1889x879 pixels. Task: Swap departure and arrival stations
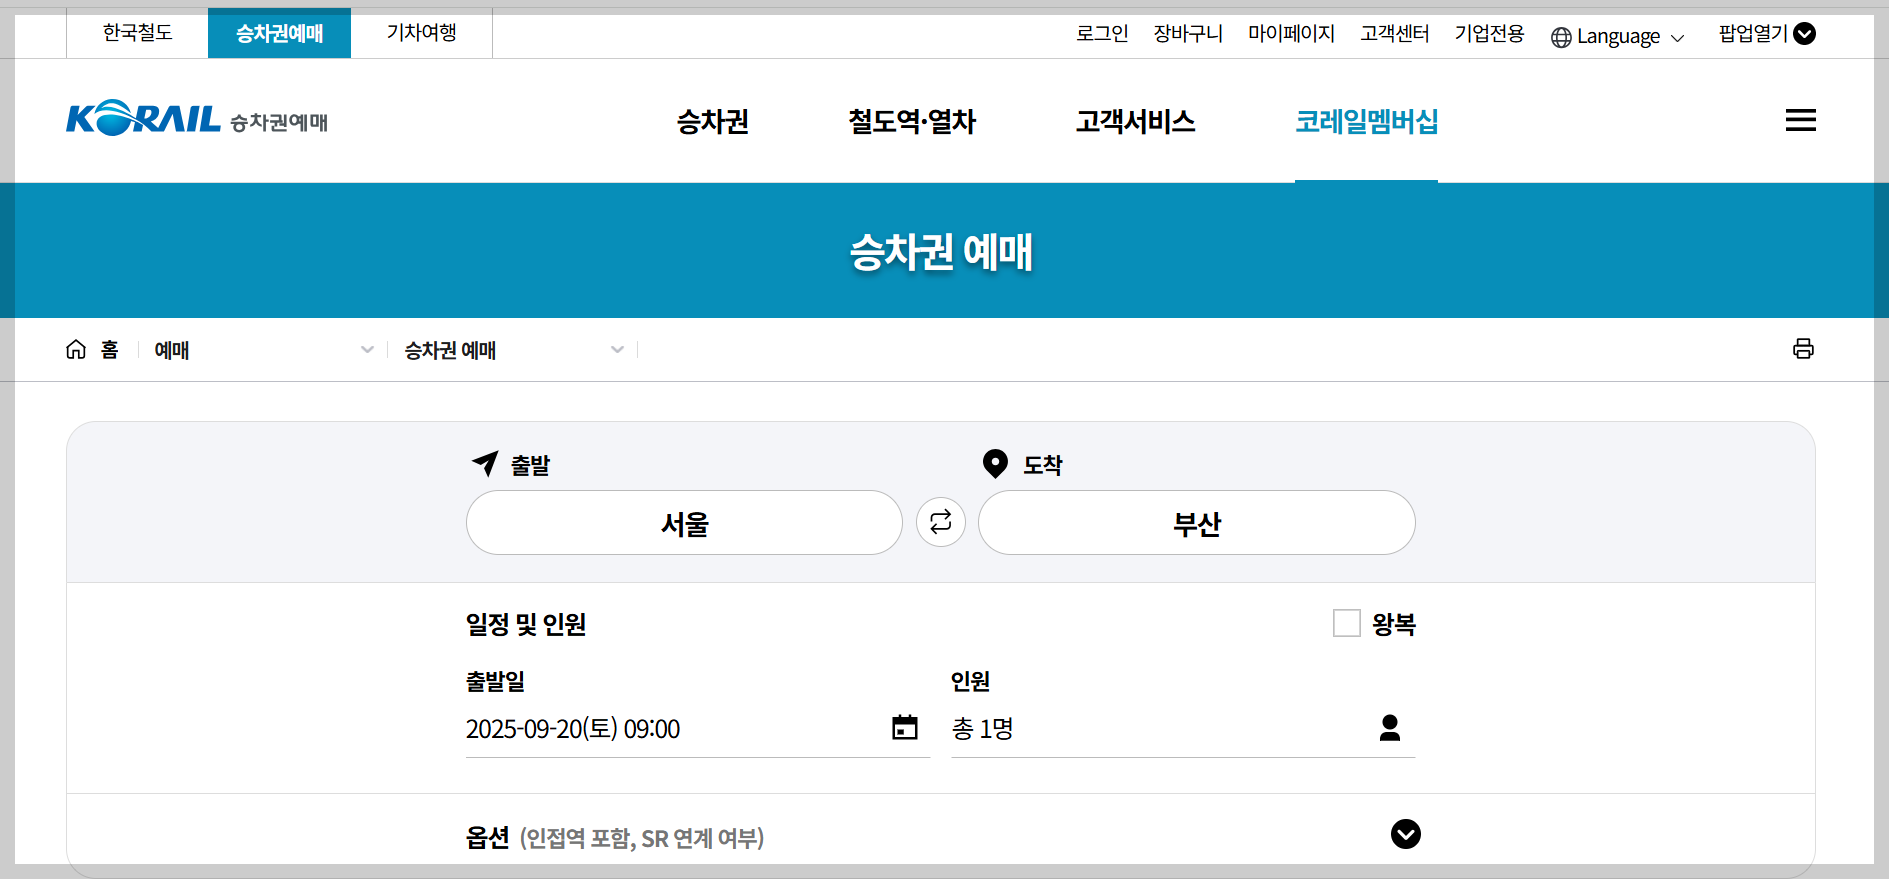(x=940, y=522)
